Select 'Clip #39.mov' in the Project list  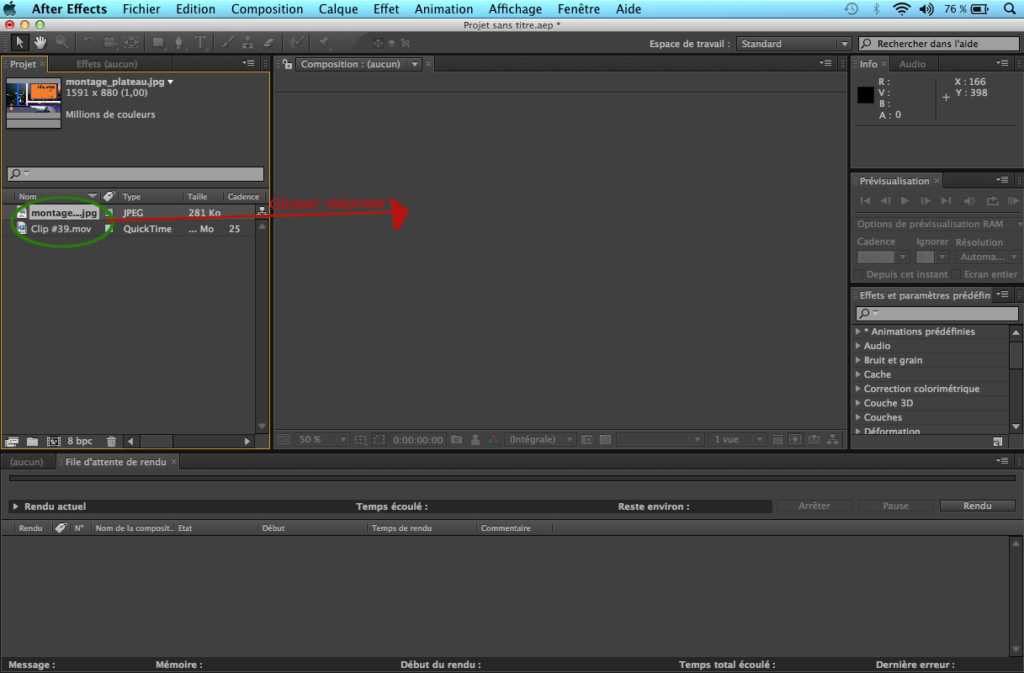[61, 229]
